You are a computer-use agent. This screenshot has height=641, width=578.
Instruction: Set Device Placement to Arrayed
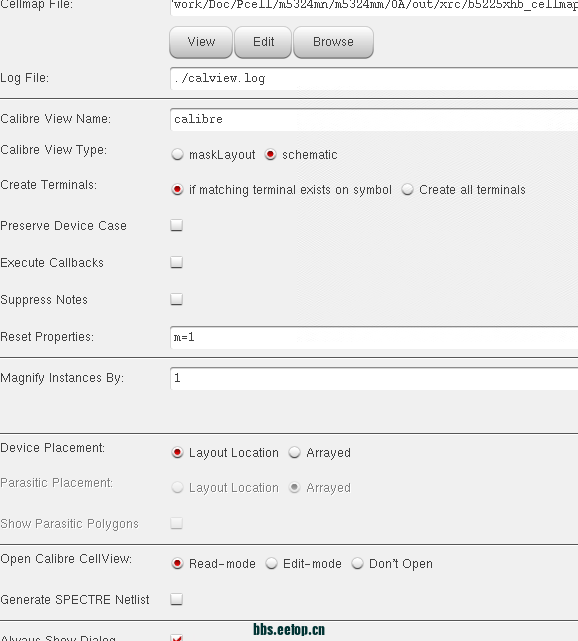[294, 453]
